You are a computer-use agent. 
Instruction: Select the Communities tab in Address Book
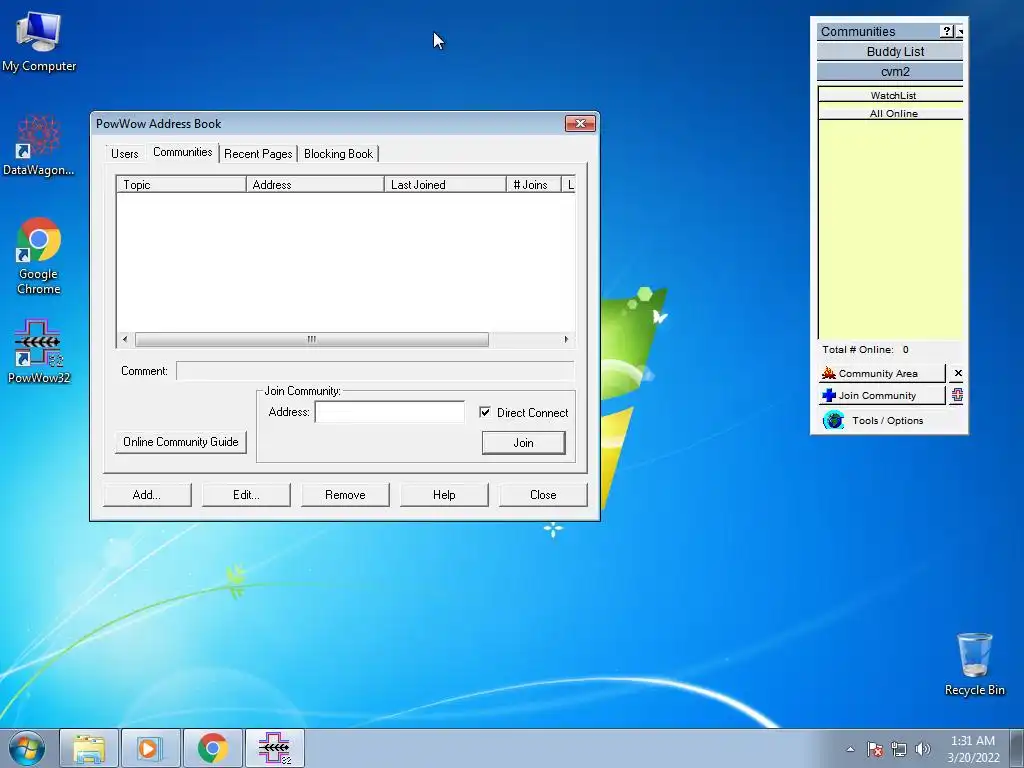[182, 152]
